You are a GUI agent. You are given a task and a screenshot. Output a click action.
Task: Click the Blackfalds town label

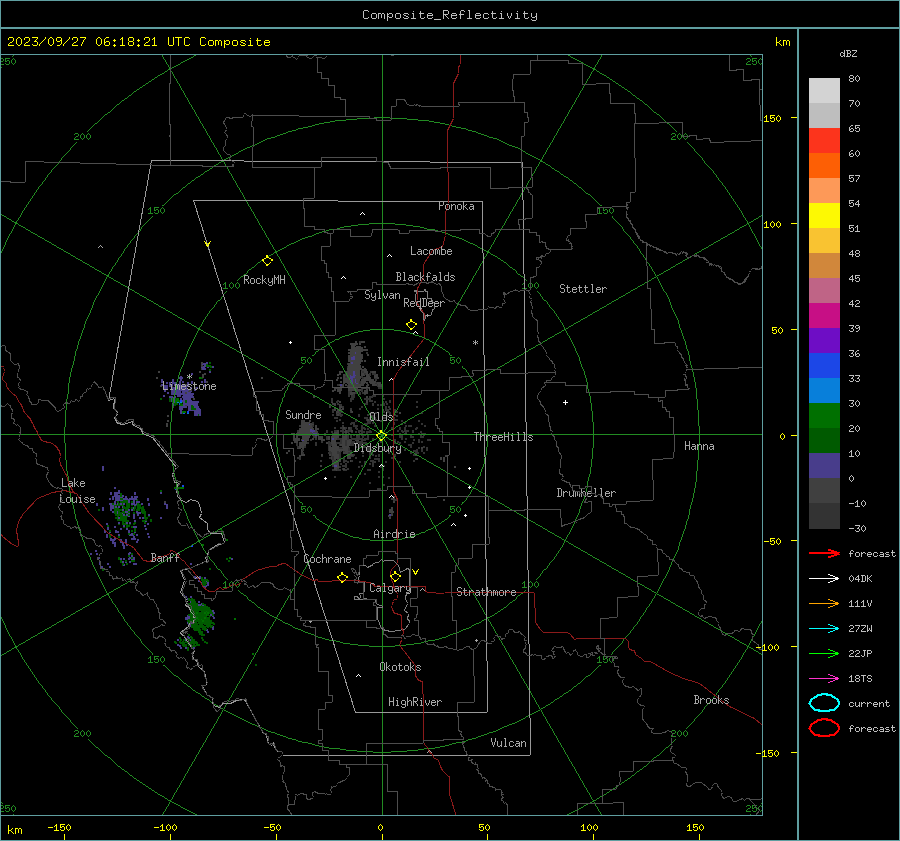(425, 277)
